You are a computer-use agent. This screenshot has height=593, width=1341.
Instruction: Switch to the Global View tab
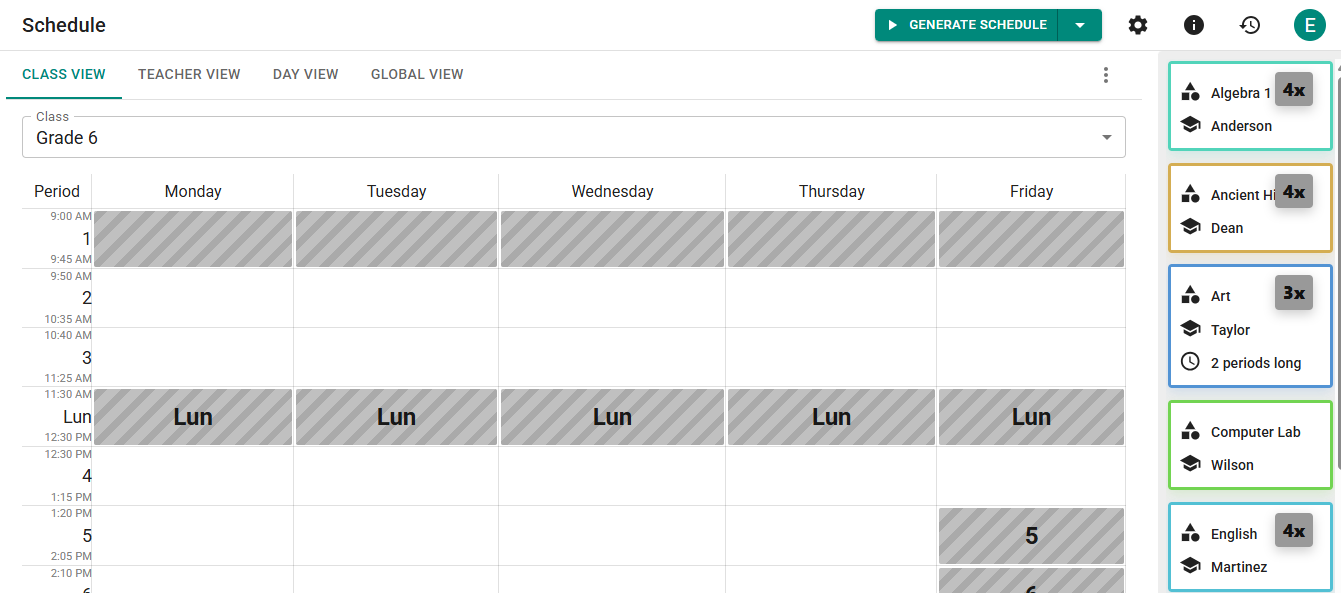coord(417,74)
